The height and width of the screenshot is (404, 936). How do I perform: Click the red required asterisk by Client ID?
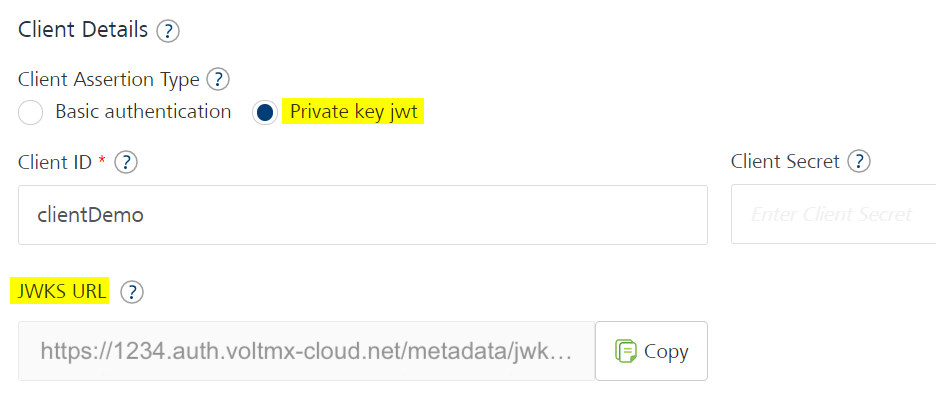click(x=102, y=160)
